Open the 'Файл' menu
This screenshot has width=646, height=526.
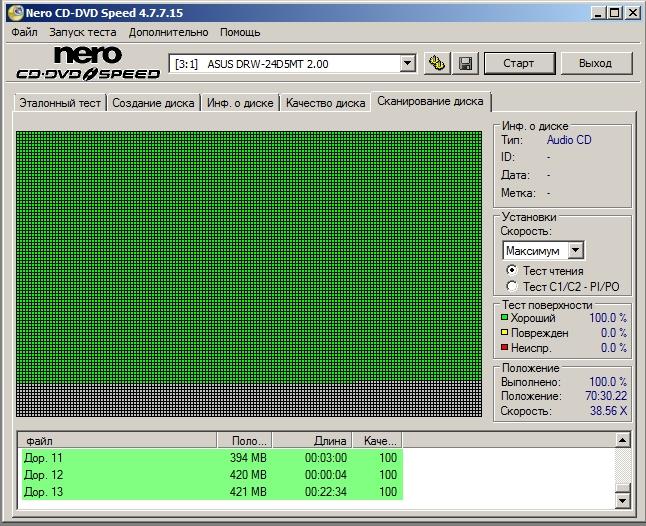(24, 32)
